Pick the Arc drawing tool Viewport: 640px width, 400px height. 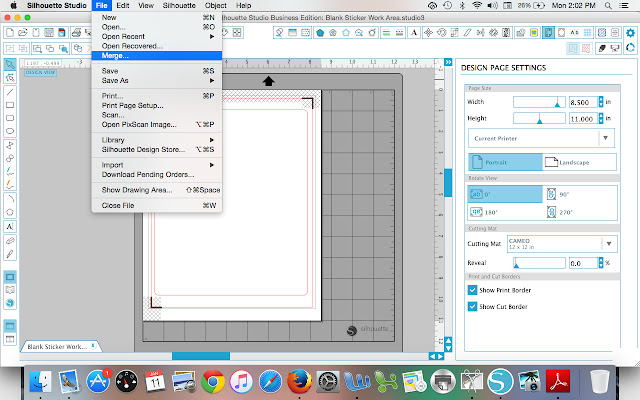click(x=10, y=199)
